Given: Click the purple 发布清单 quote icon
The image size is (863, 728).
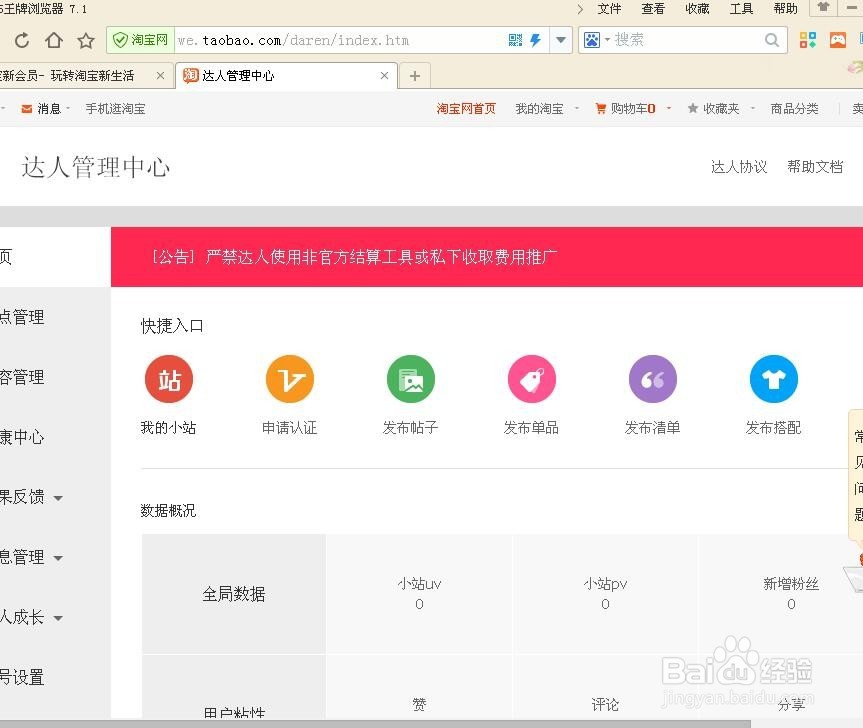Looking at the screenshot, I should click(x=653, y=379).
